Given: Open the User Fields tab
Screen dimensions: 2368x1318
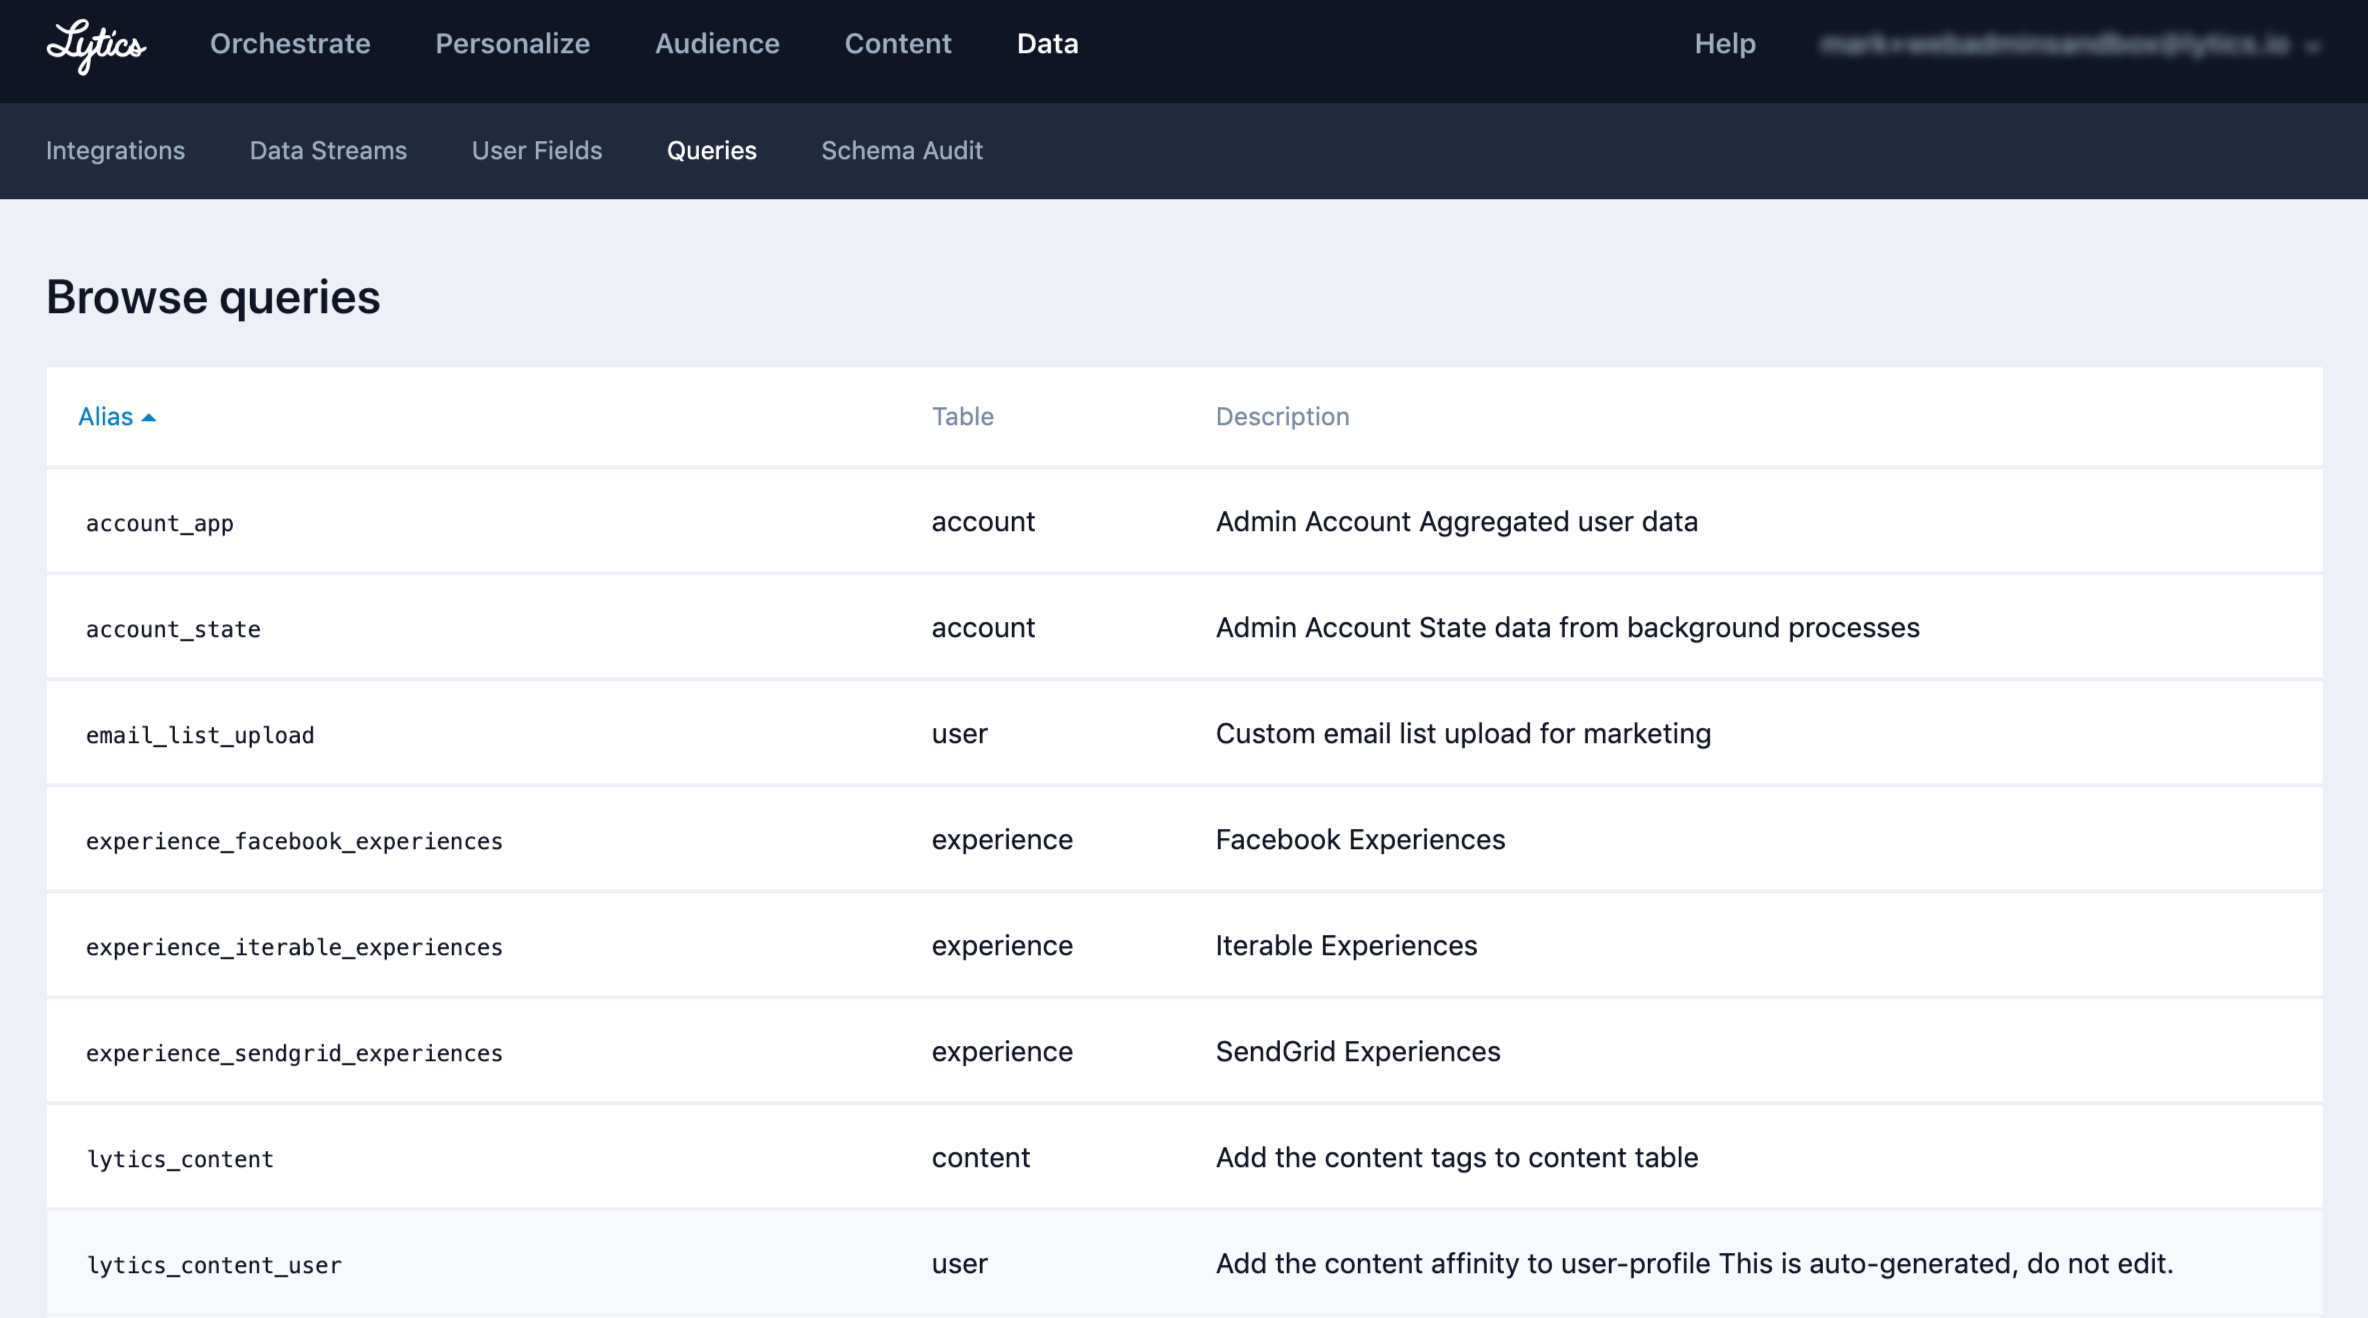Looking at the screenshot, I should [537, 151].
